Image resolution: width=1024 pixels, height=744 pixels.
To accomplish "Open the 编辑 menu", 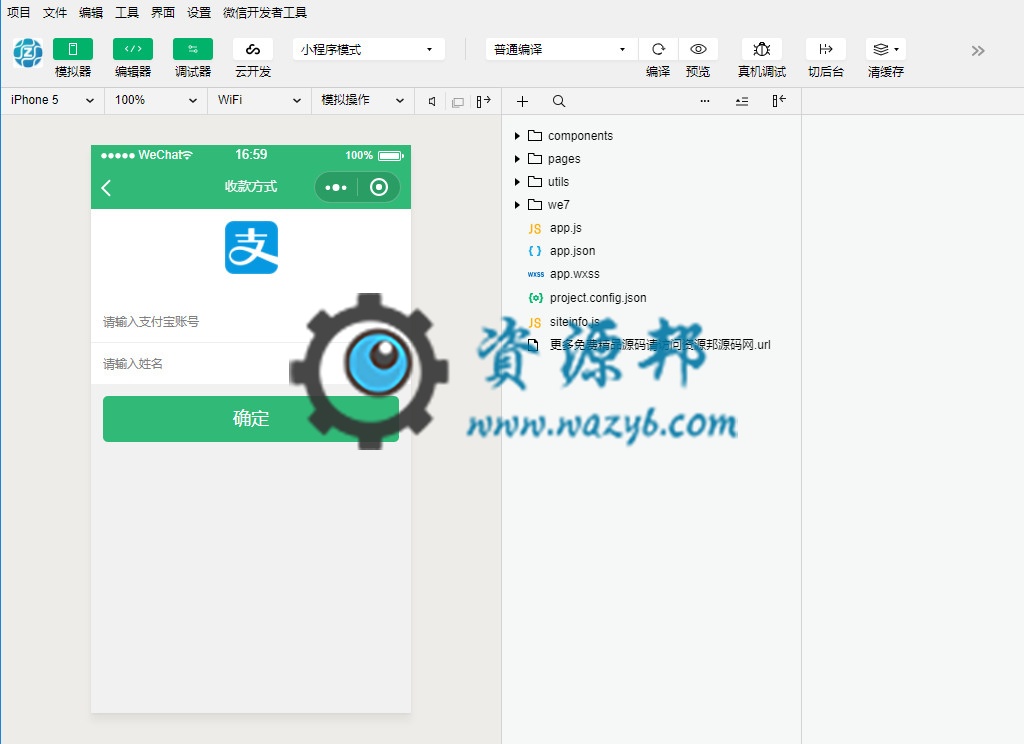I will pos(91,12).
